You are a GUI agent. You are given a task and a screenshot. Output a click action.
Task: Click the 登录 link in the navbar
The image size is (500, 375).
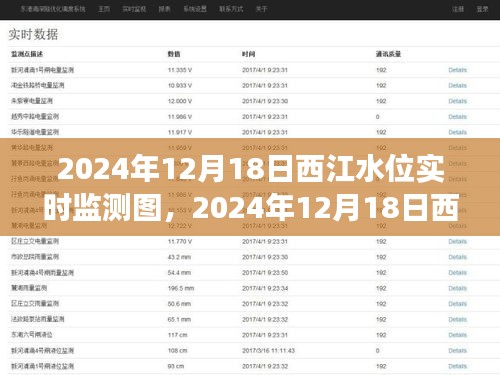tap(482, 9)
